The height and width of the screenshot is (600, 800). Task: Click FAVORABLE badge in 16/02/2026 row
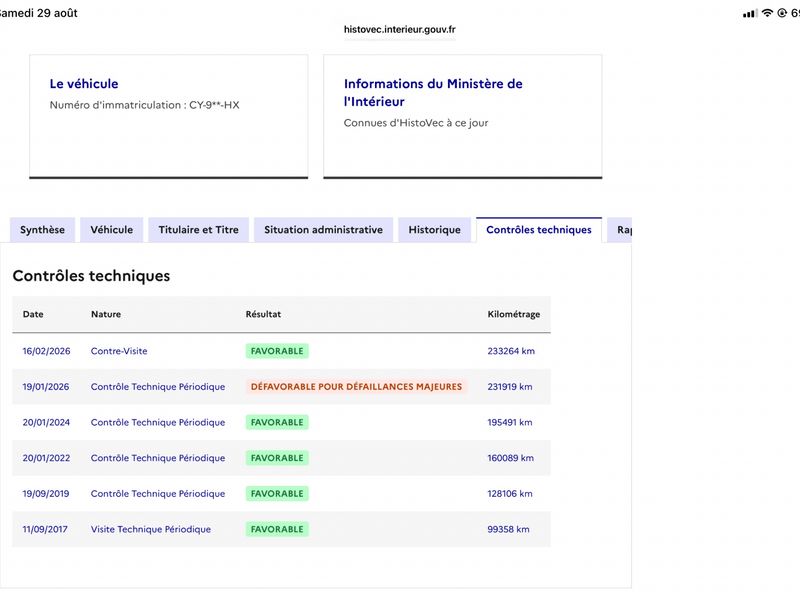277,351
